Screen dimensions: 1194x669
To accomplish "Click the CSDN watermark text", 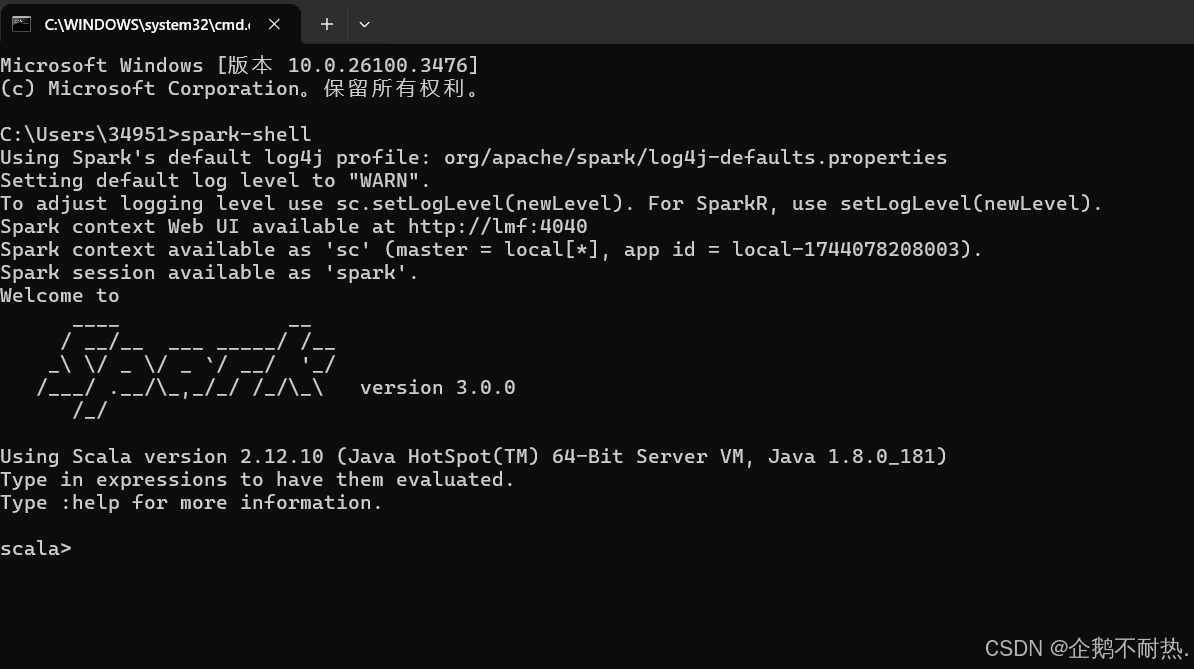I will pos(1087,648).
